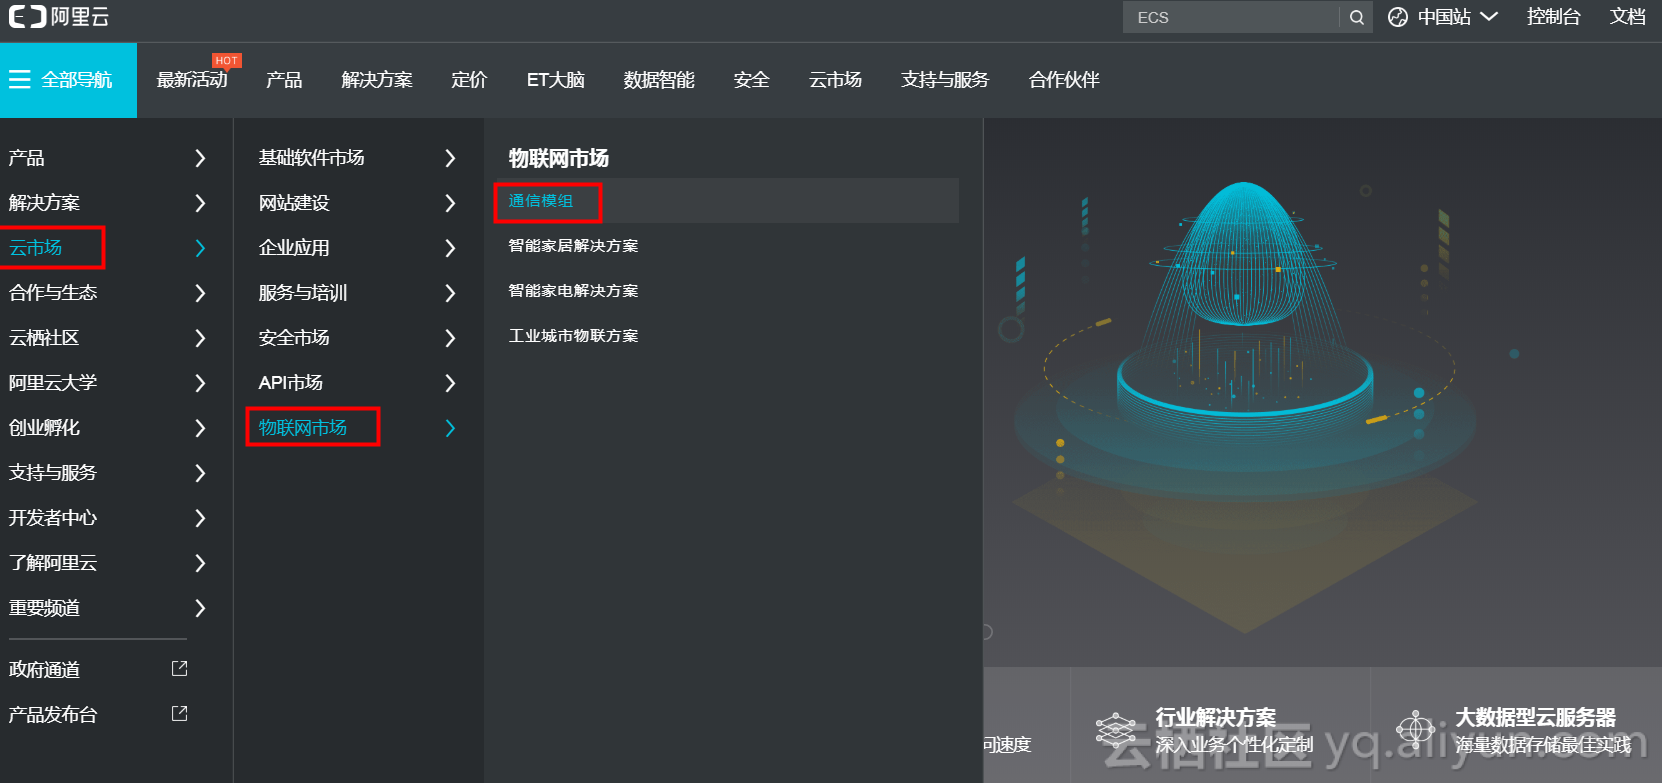The height and width of the screenshot is (783, 1662).
Task: Click the 物联网市场 panel heading
Action: pos(558,158)
